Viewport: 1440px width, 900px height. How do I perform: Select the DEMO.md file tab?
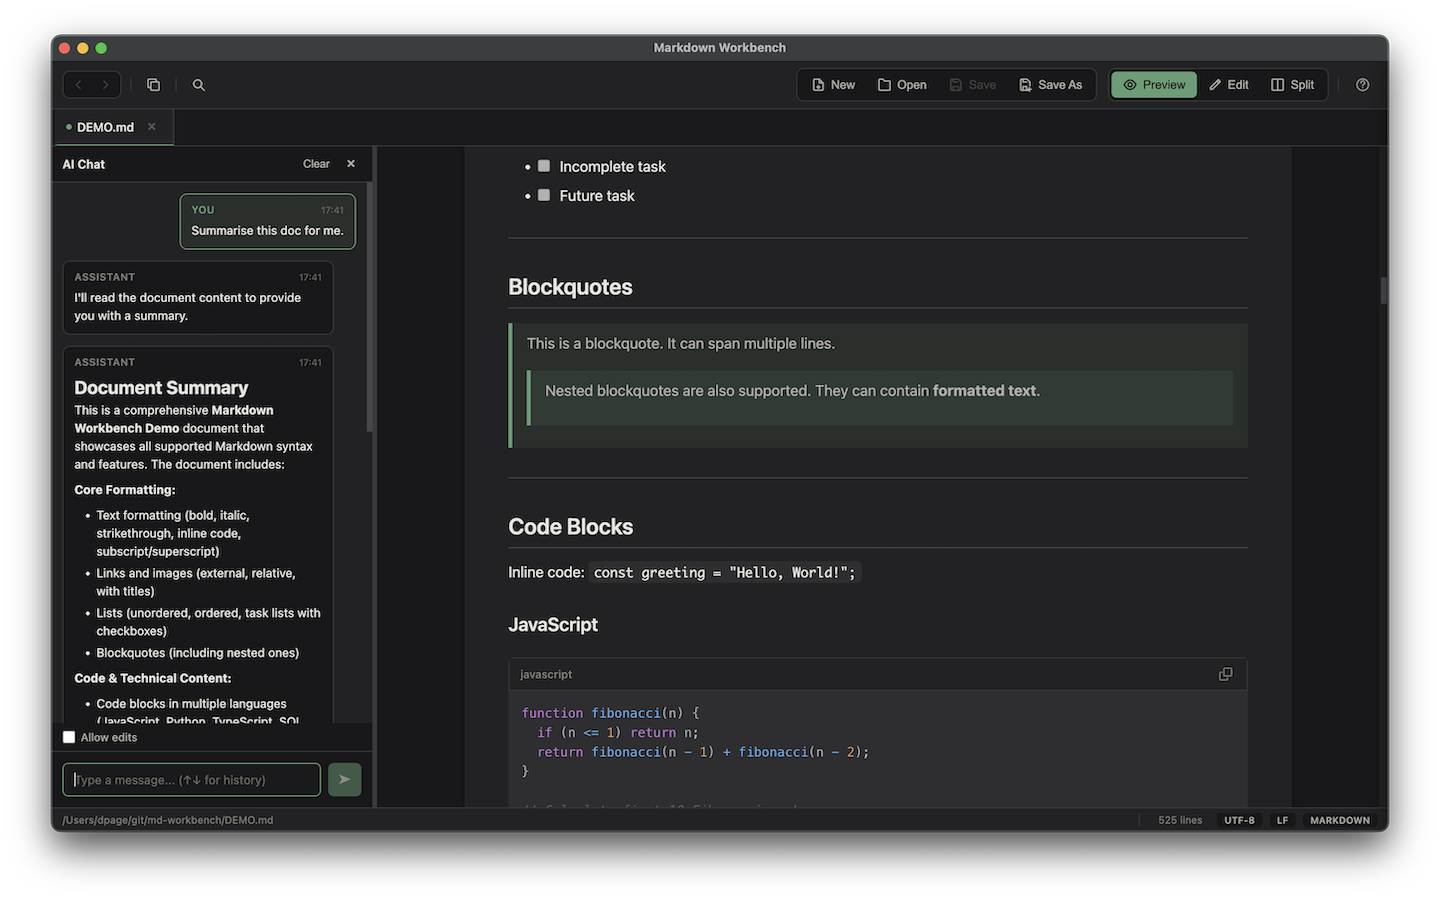[104, 127]
